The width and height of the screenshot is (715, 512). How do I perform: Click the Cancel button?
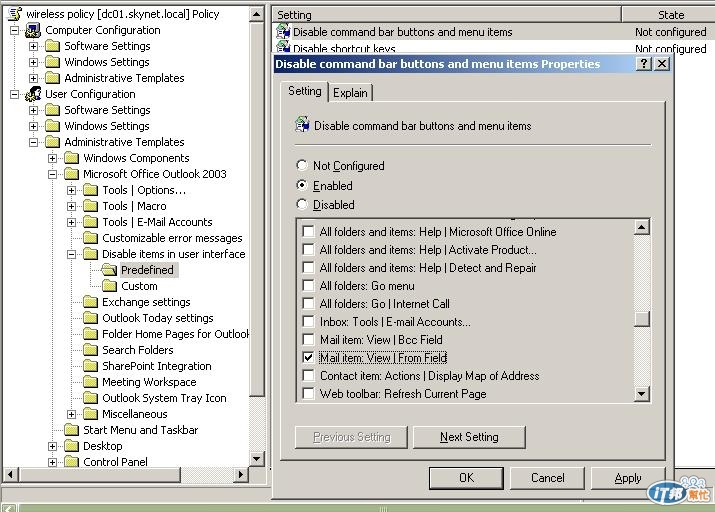click(547, 478)
